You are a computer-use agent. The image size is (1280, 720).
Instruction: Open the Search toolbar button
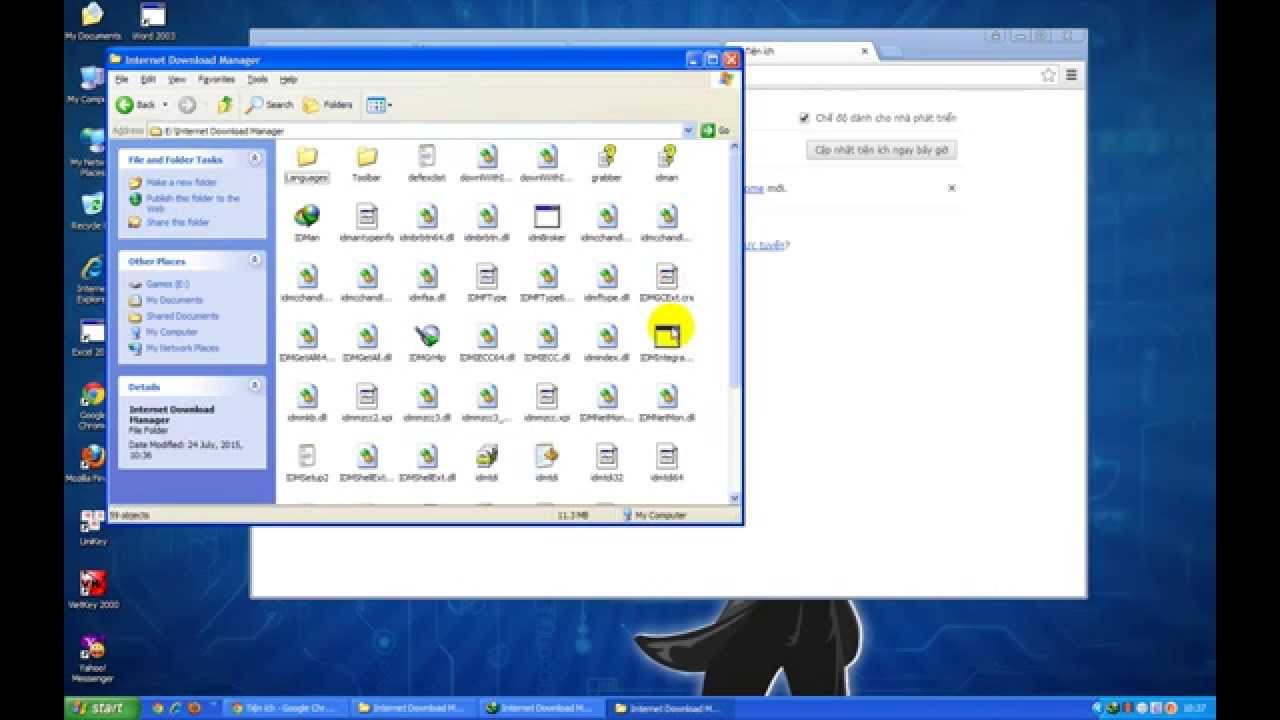270,104
